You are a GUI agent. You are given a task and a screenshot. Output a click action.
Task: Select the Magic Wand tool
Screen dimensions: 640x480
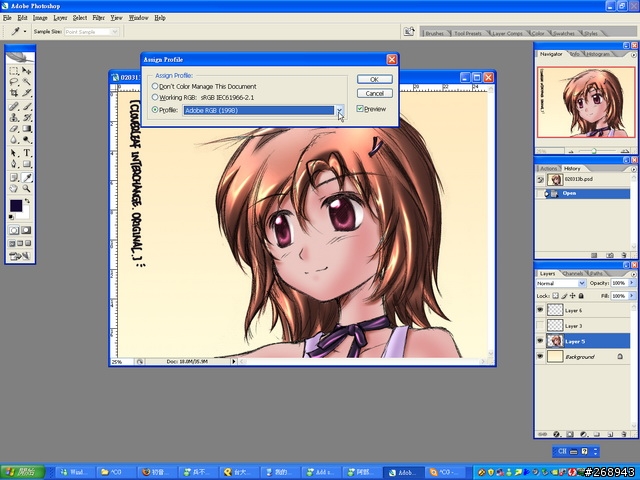click(27, 82)
